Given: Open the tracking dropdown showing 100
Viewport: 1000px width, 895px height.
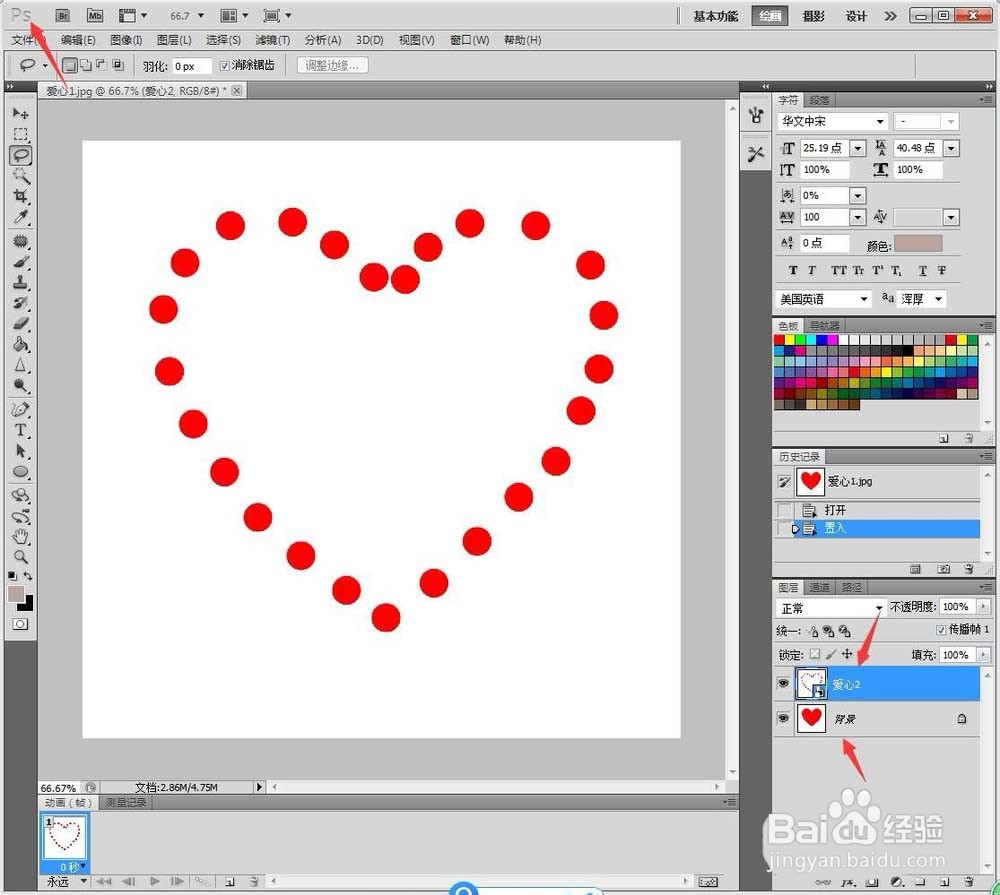Looking at the screenshot, I should [858, 218].
